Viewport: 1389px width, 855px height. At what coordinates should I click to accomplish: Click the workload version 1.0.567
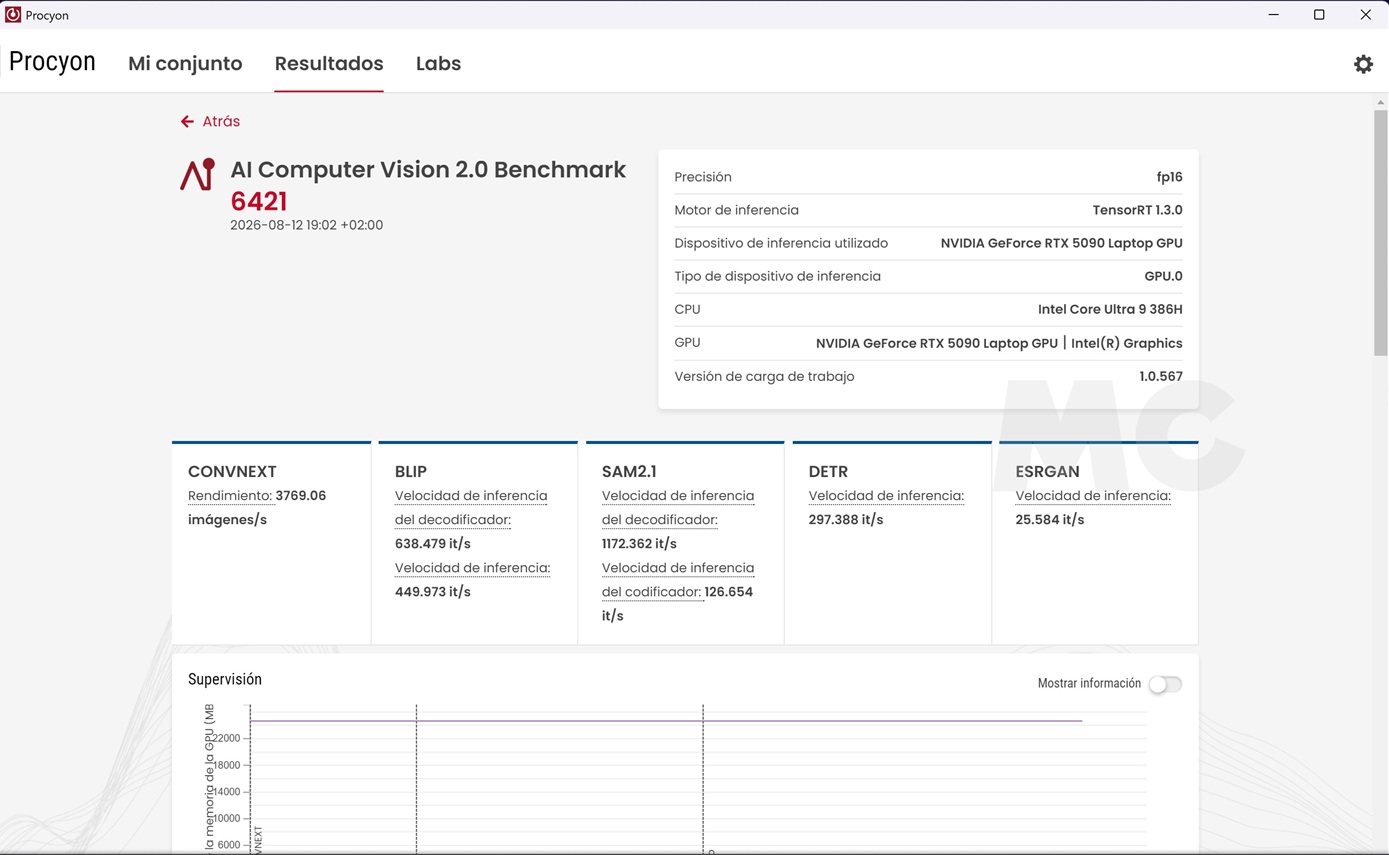1161,376
